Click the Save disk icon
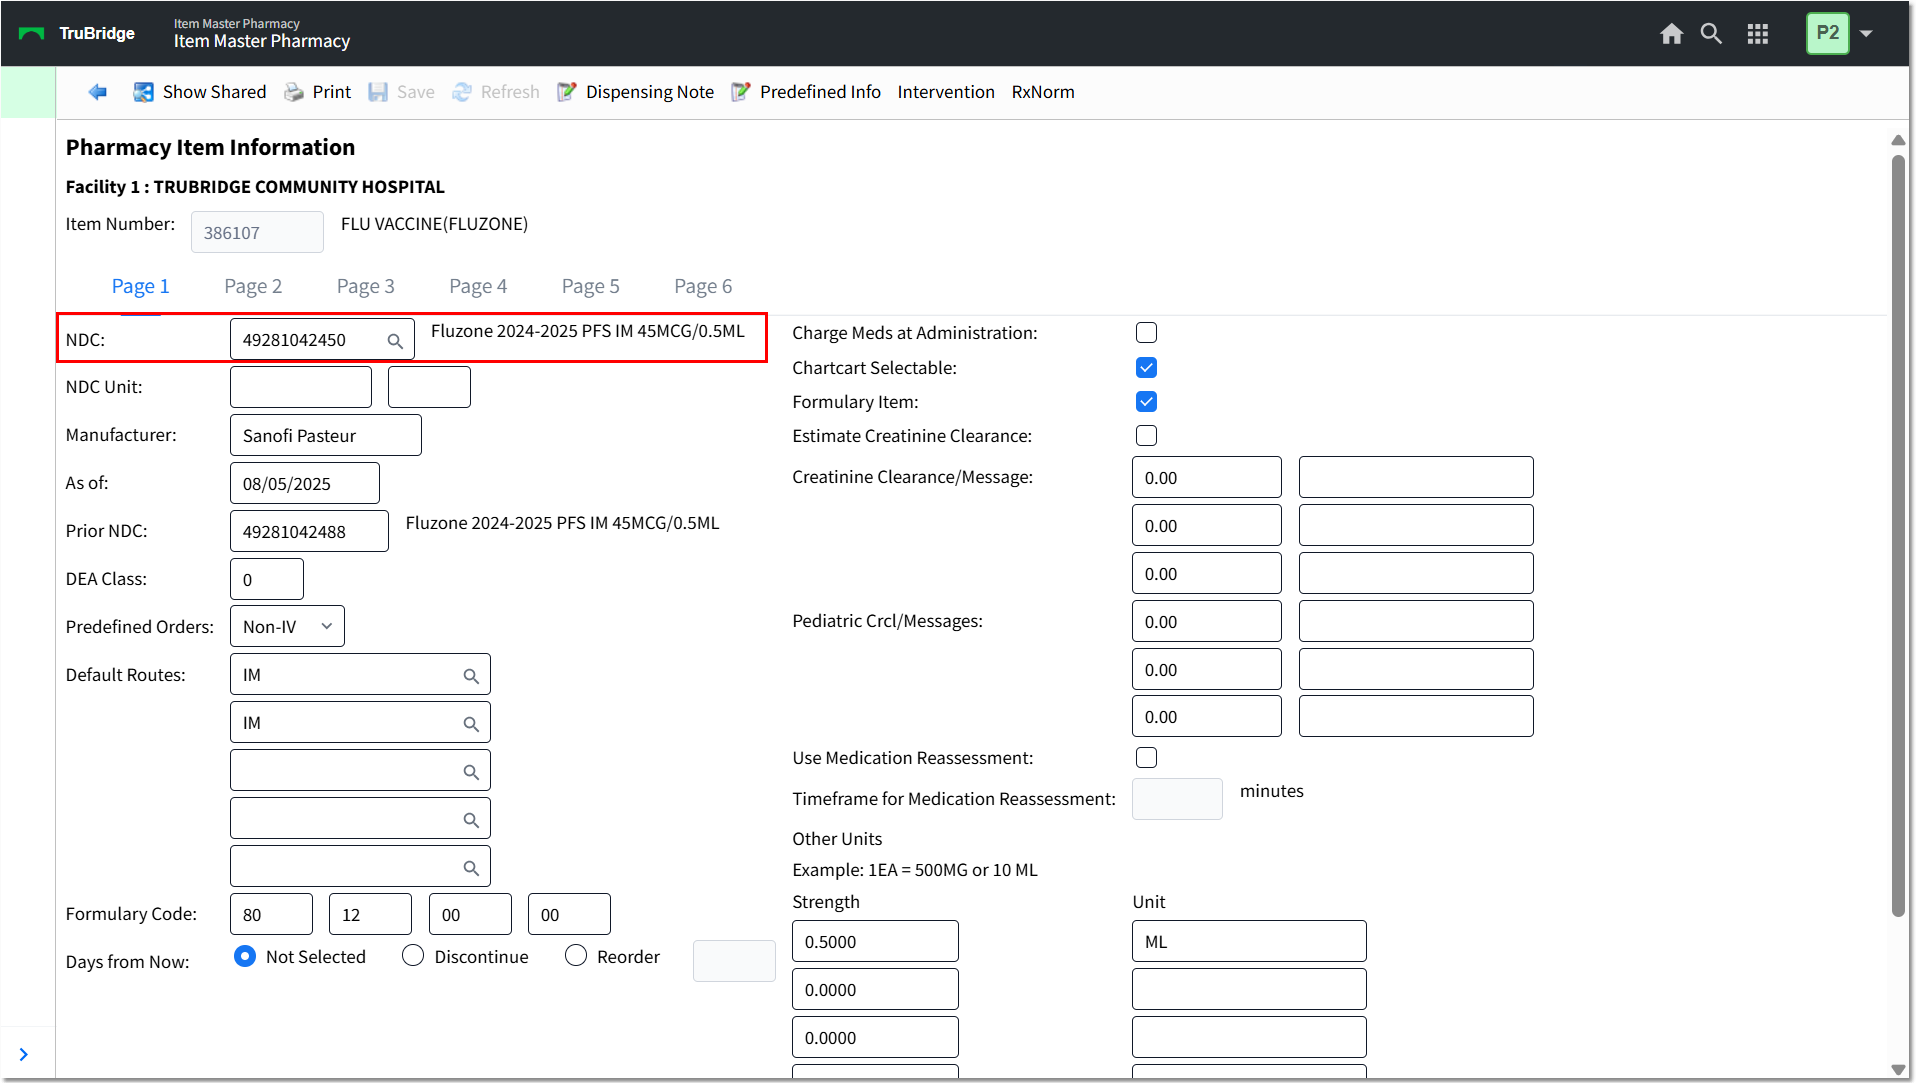Screen dimensions: 1916x1085 pyautogui.click(x=378, y=92)
